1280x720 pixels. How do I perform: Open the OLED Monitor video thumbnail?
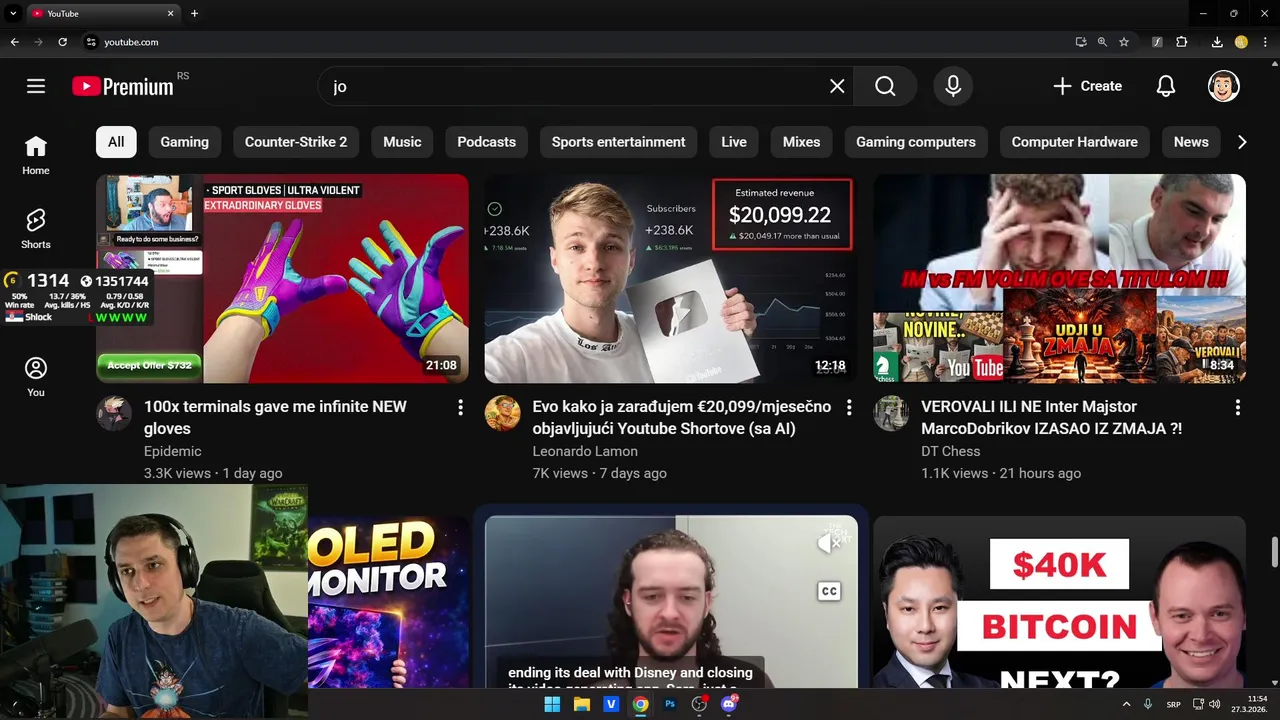pos(388,602)
